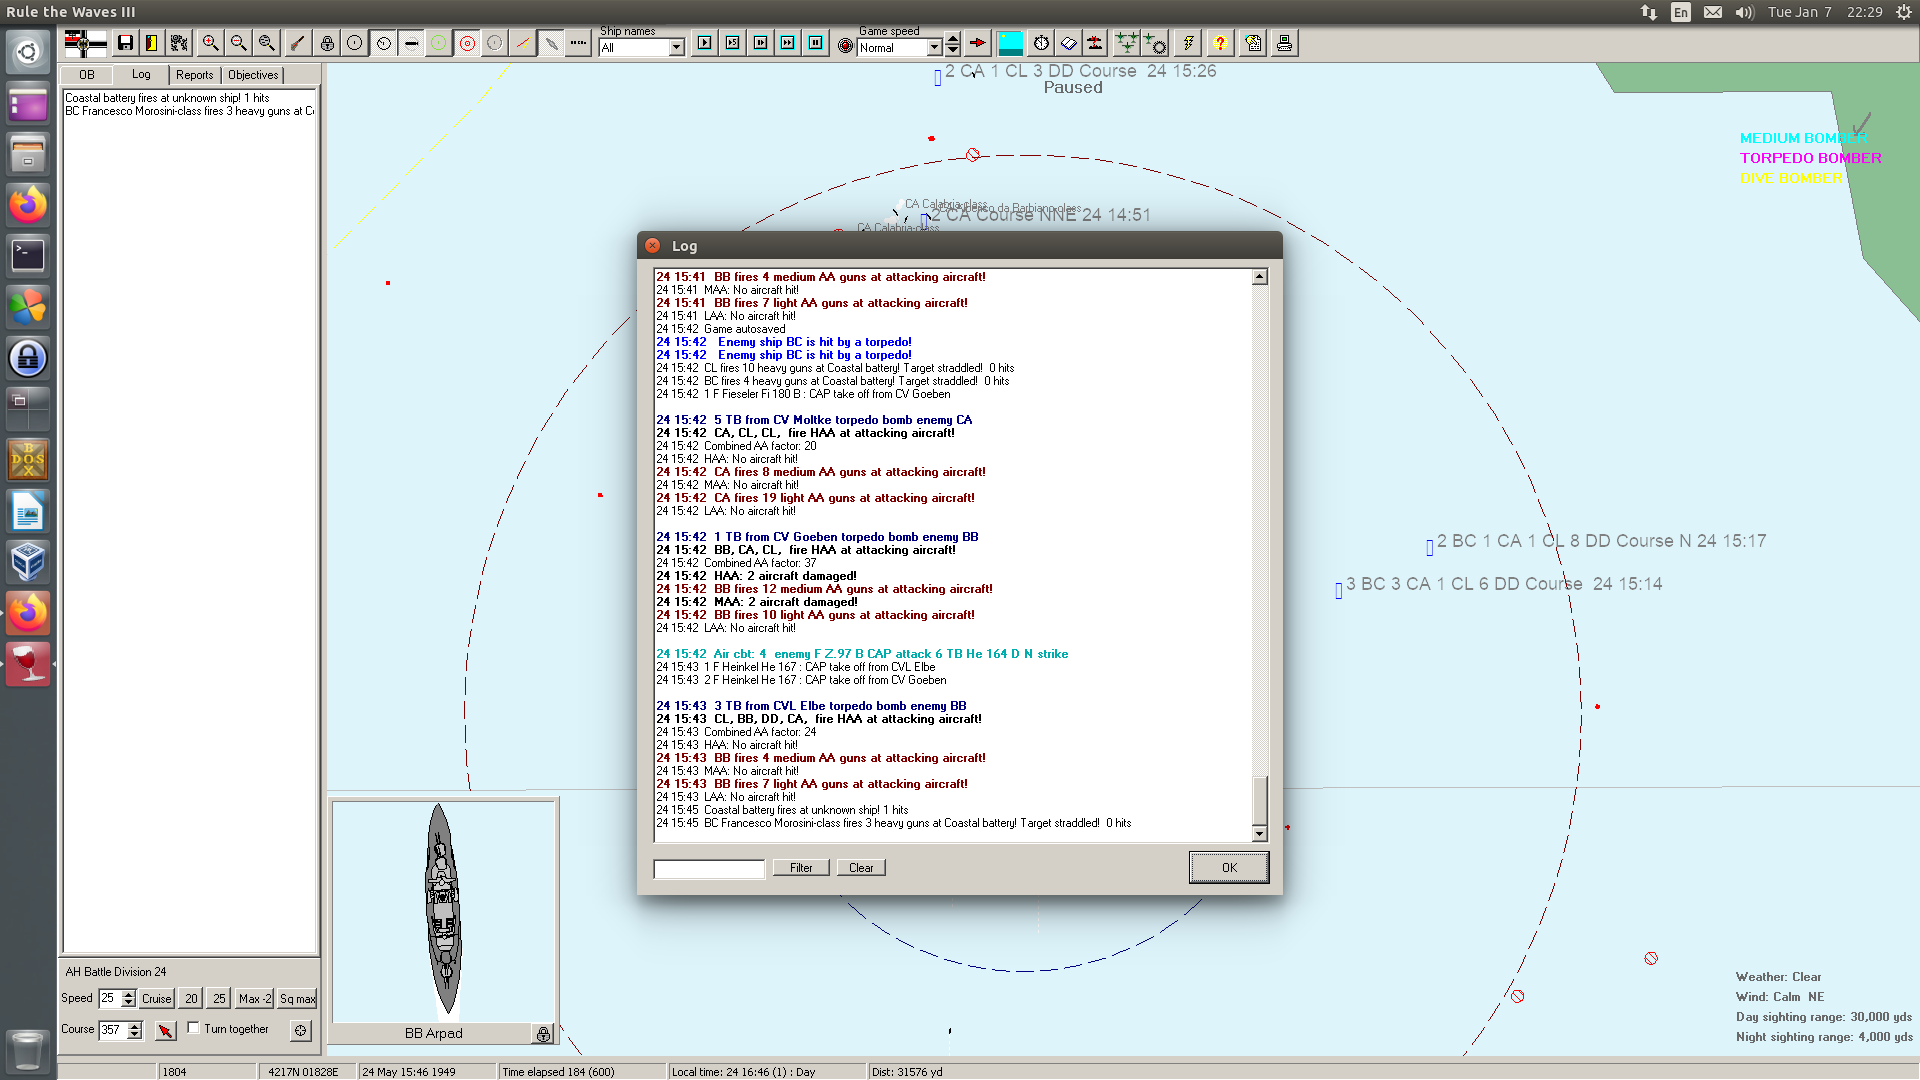Set speed with the 20 button

(x=191, y=999)
